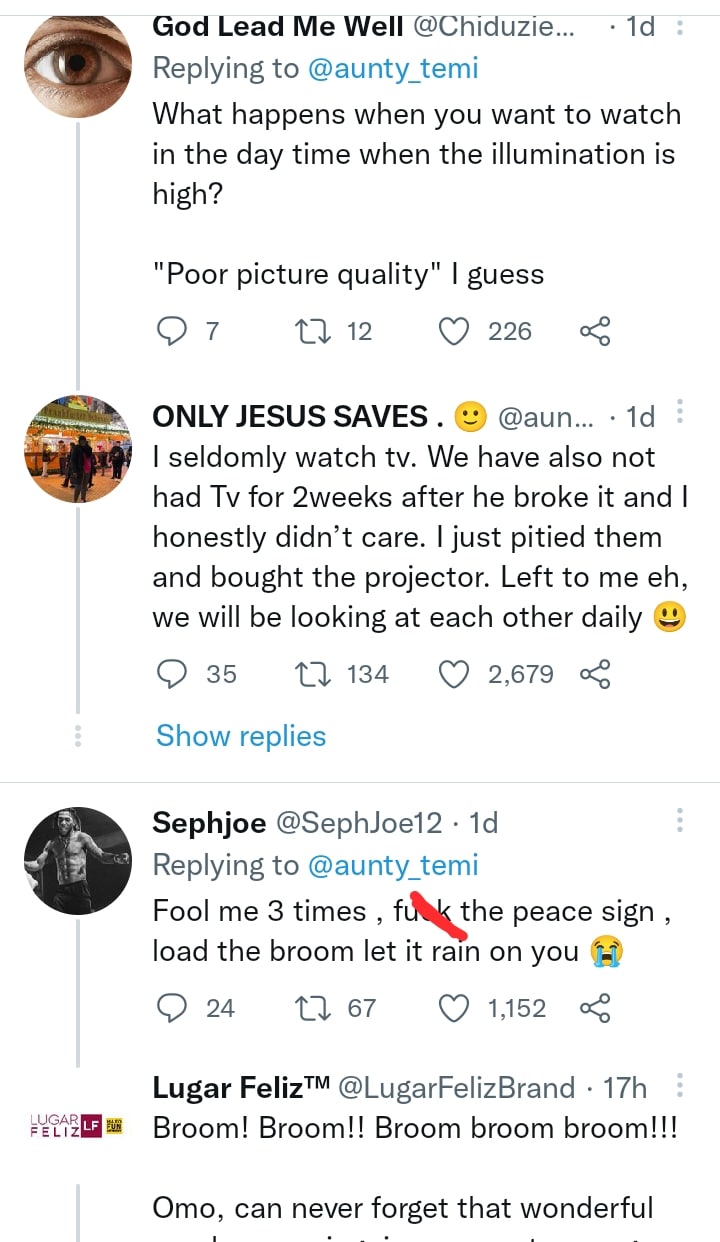Open @aunty_temi mention in Sephjoe's reply
This screenshot has height=1242, width=720.
coord(393,865)
